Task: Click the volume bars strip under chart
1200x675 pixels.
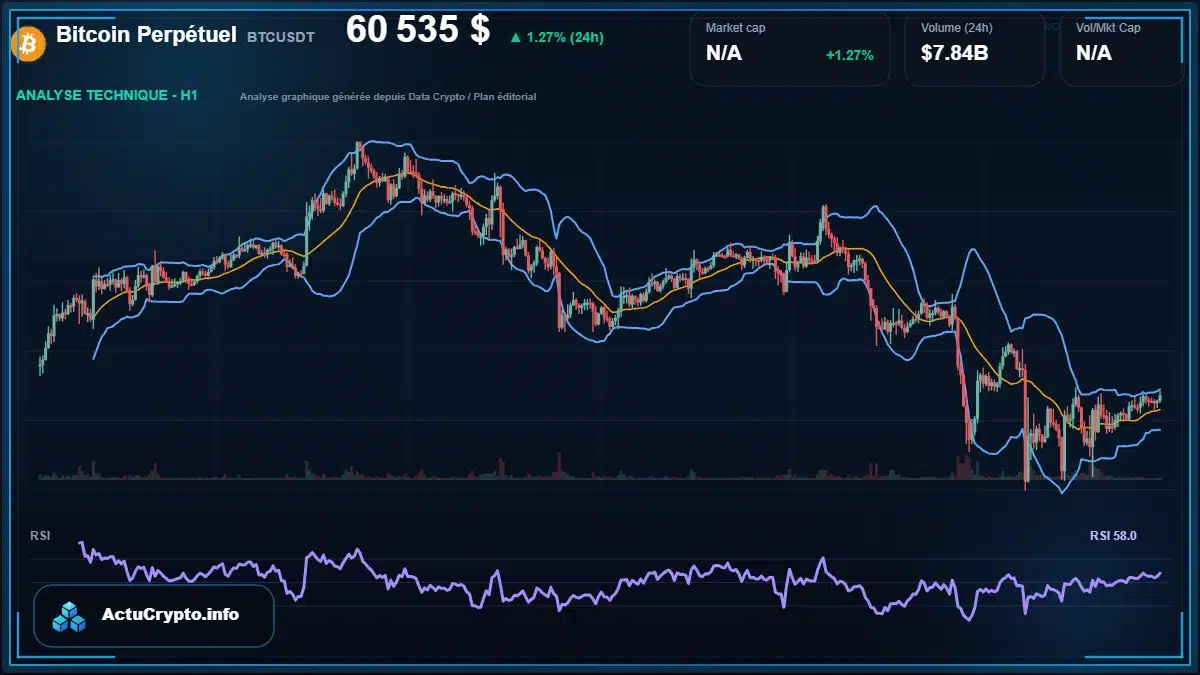Action: [x=600, y=469]
